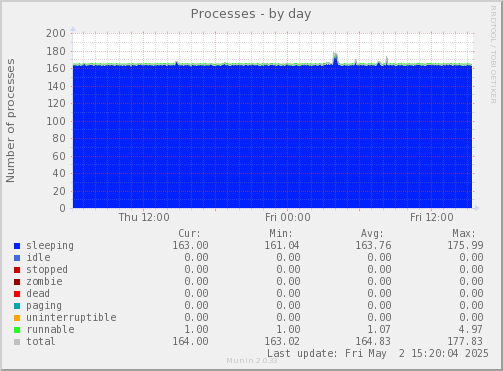Click the 80 y-axis tick label
The height and width of the screenshot is (371, 503).
59,138
